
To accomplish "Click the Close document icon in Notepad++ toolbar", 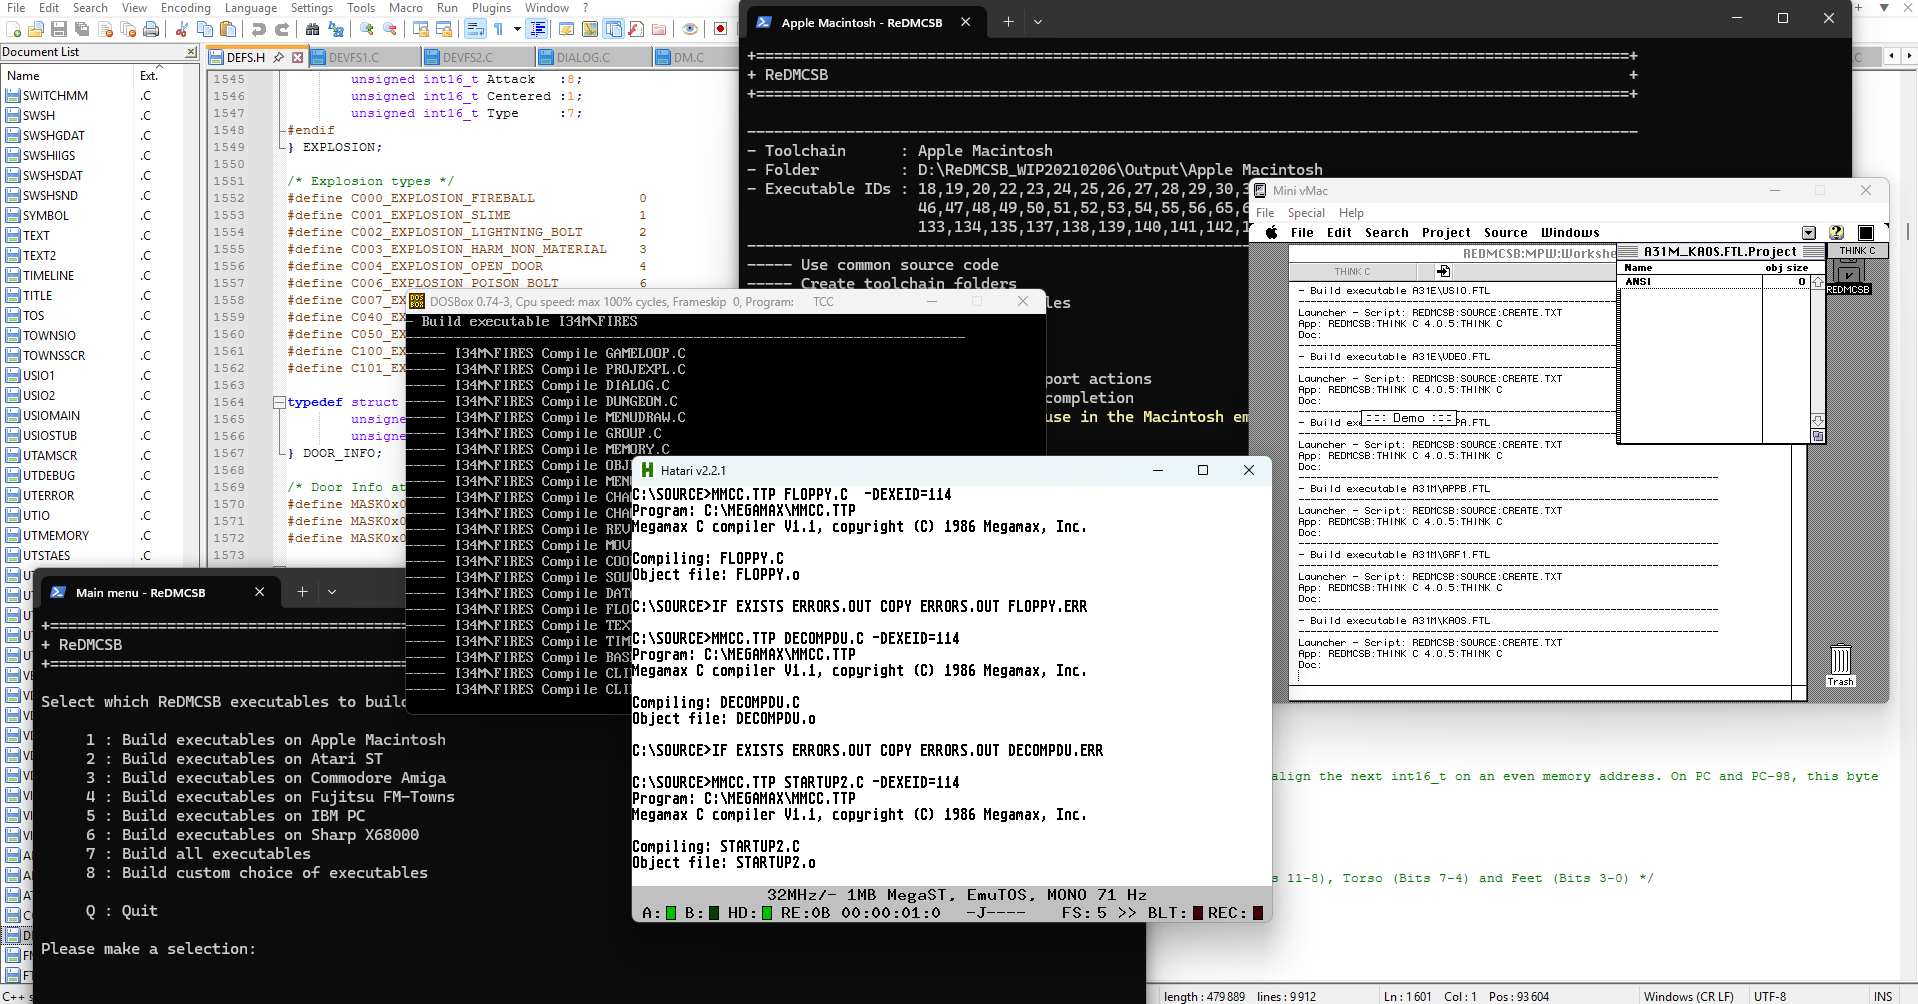I will 105,29.
